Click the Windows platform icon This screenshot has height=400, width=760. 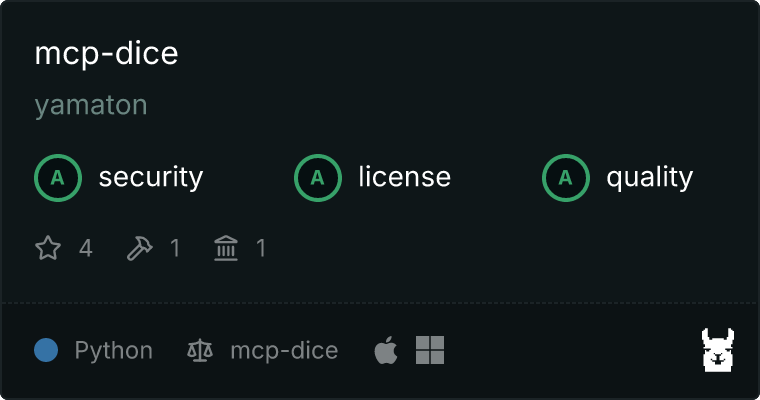click(430, 350)
